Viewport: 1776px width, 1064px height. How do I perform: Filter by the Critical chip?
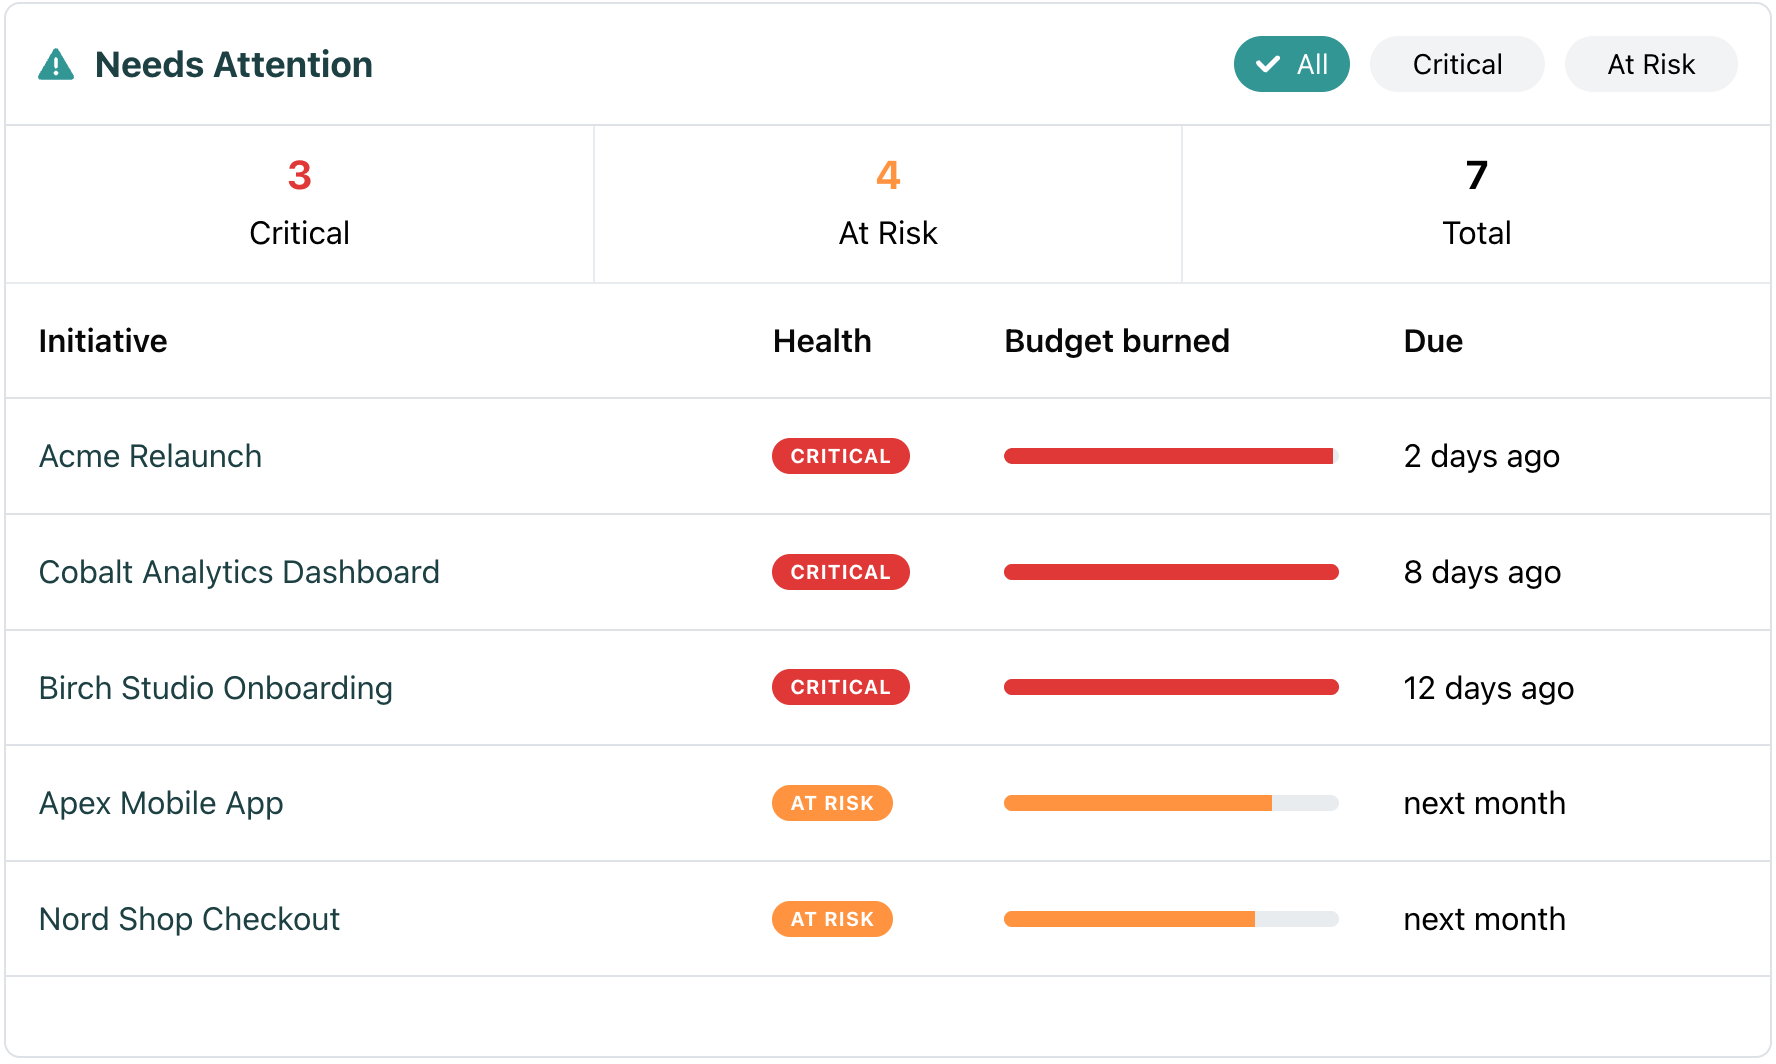[1457, 64]
